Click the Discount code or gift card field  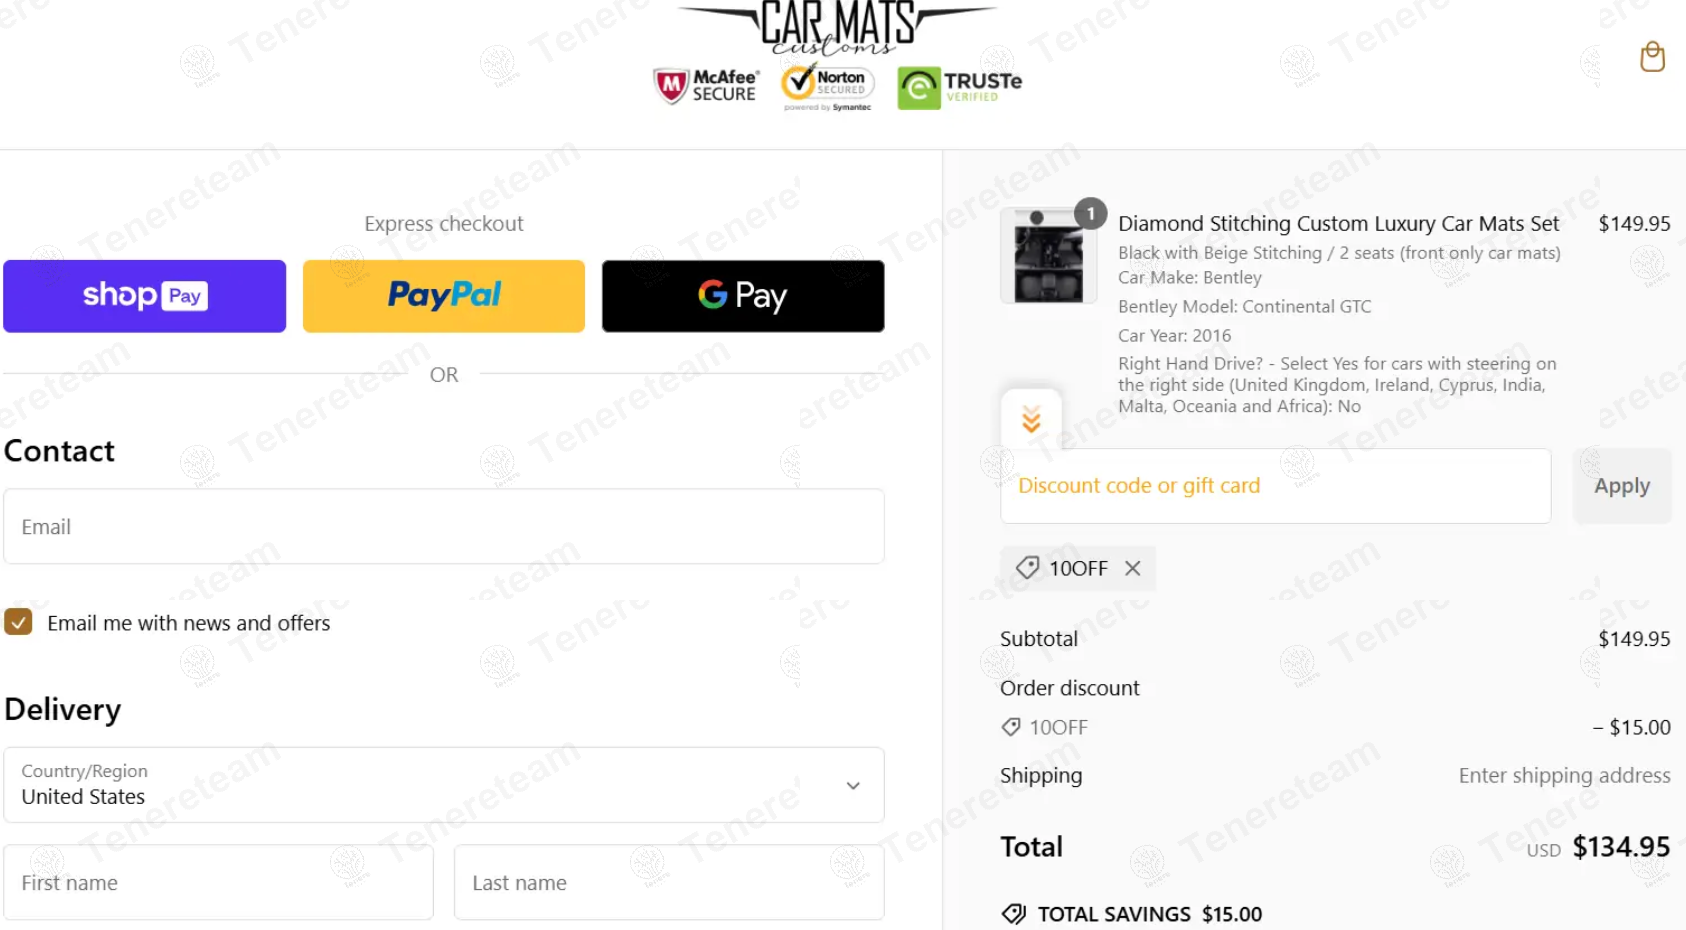tap(1276, 486)
